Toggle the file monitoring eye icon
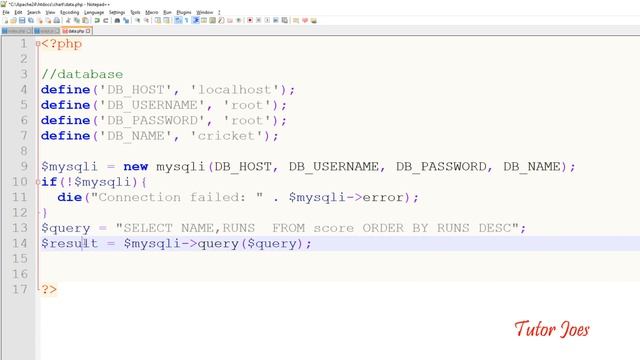The height and width of the screenshot is (360, 640). click(238, 20)
